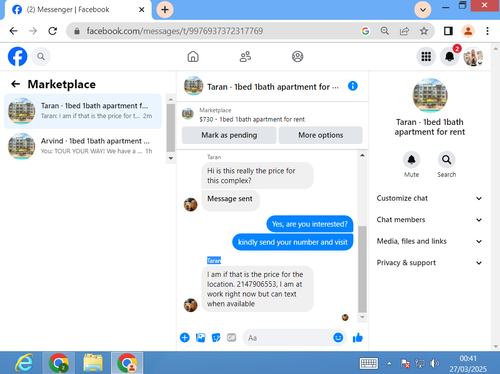The height and width of the screenshot is (374, 500).
Task: Click the Google icon in address bar
Action: coord(365,31)
